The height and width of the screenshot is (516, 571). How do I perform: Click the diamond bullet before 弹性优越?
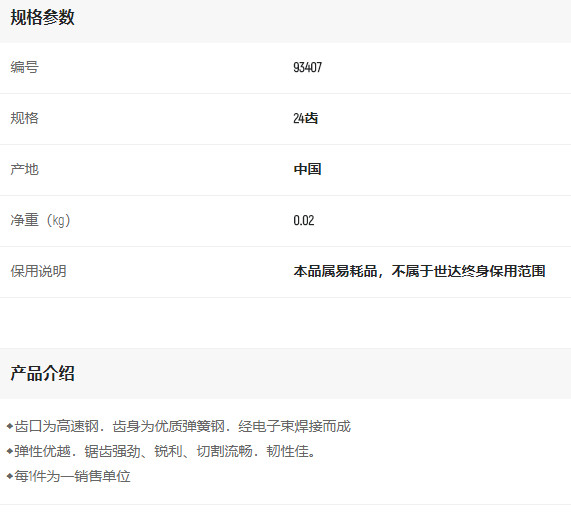tap(10, 451)
